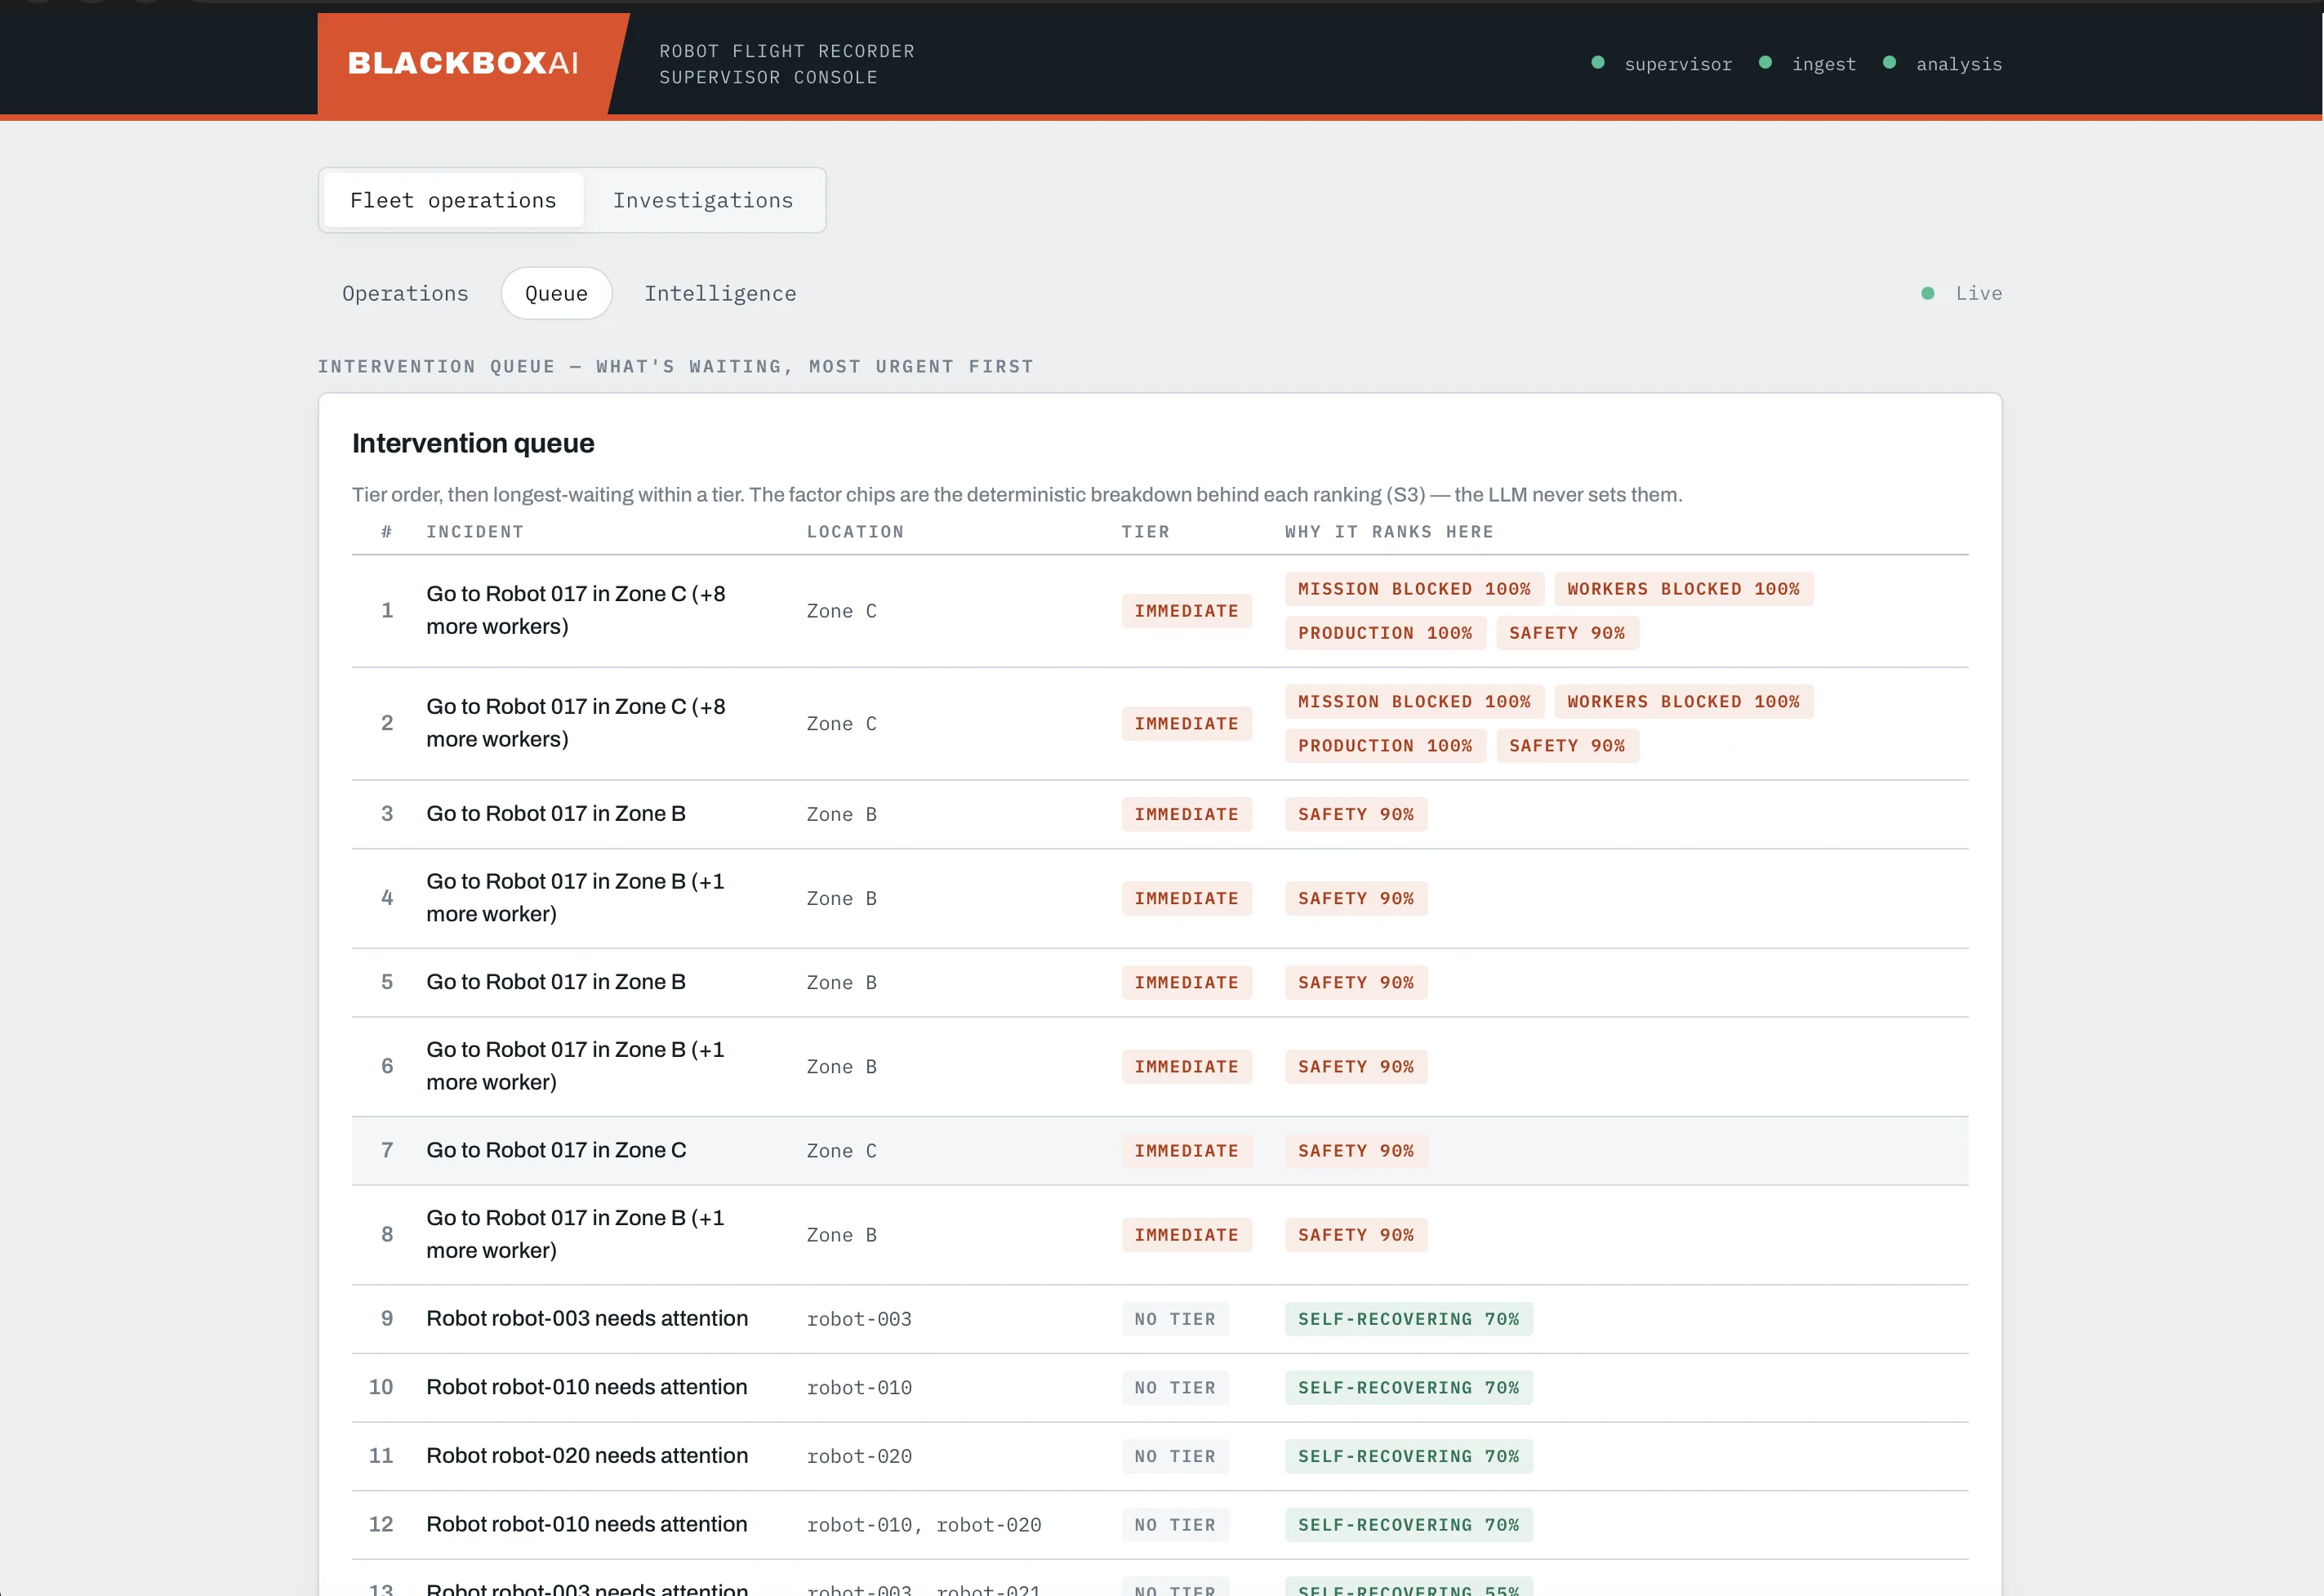Viewport: 2324px width, 1596px height.
Task: Click the BLACKBOXAI logo
Action: (463, 63)
